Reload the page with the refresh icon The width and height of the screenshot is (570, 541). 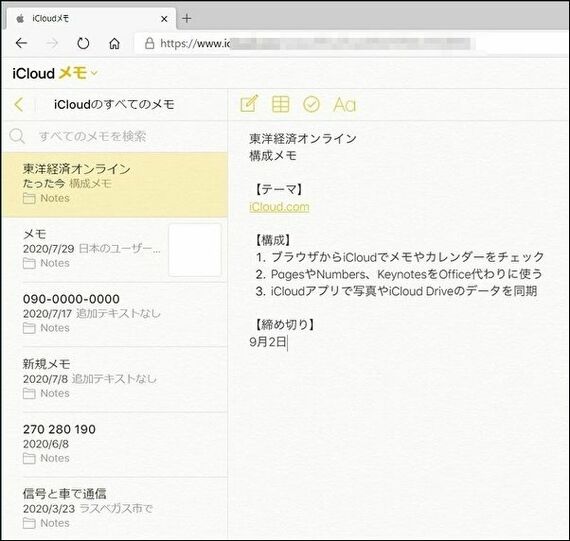coord(83,44)
